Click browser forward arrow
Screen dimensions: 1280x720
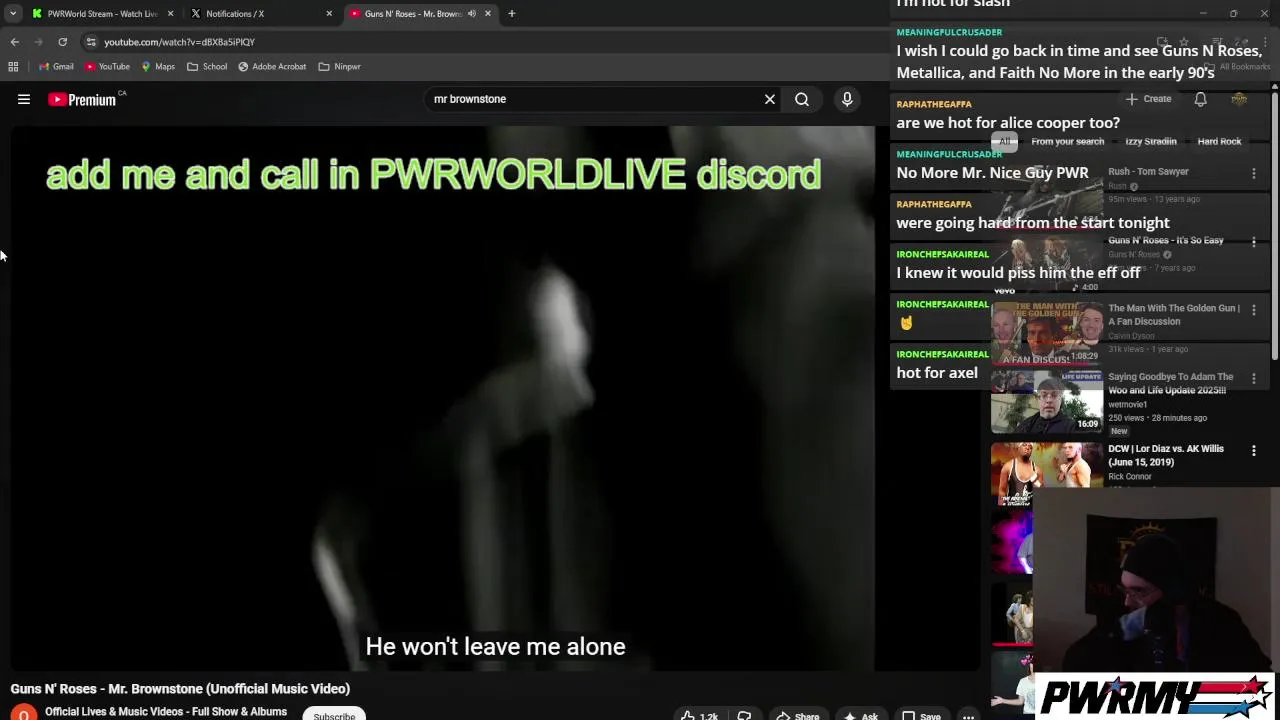tap(38, 42)
